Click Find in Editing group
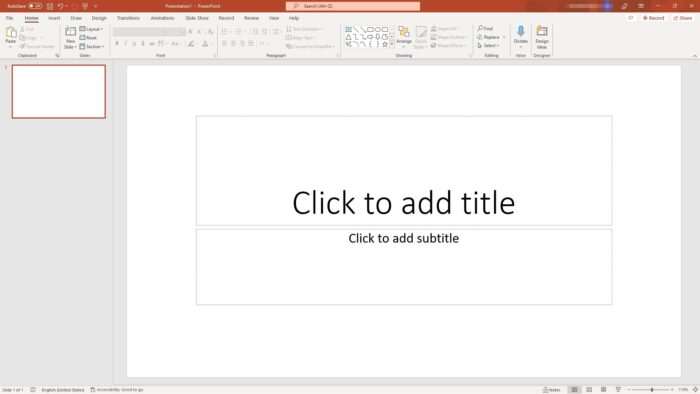This screenshot has width=700, height=394. [485, 29]
